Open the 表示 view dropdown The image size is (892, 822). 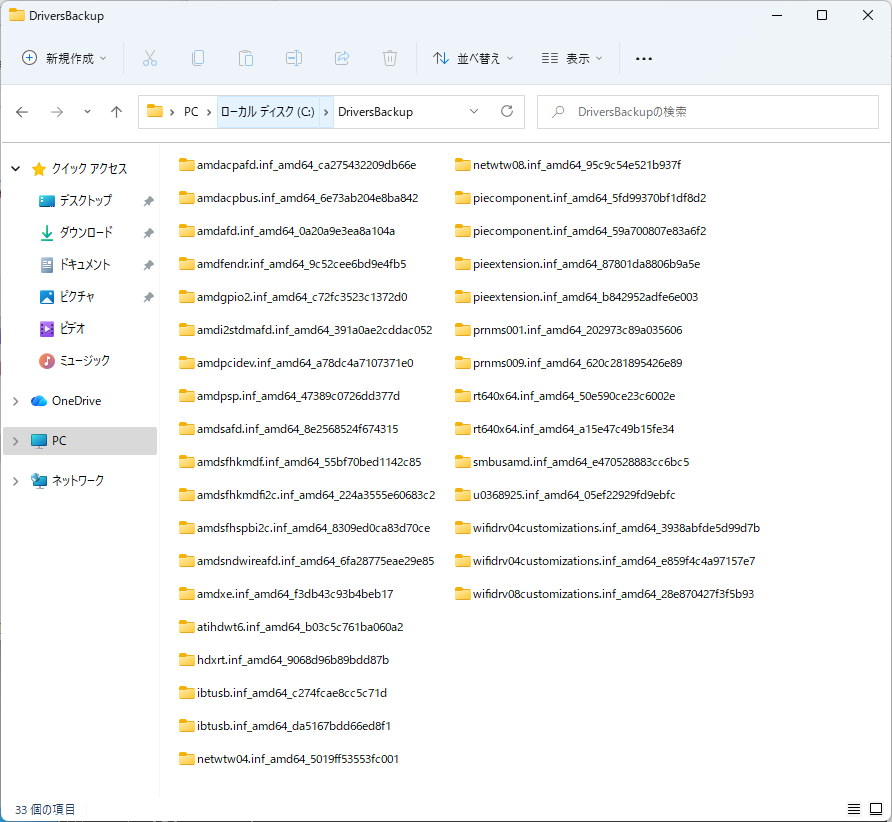[x=572, y=58]
